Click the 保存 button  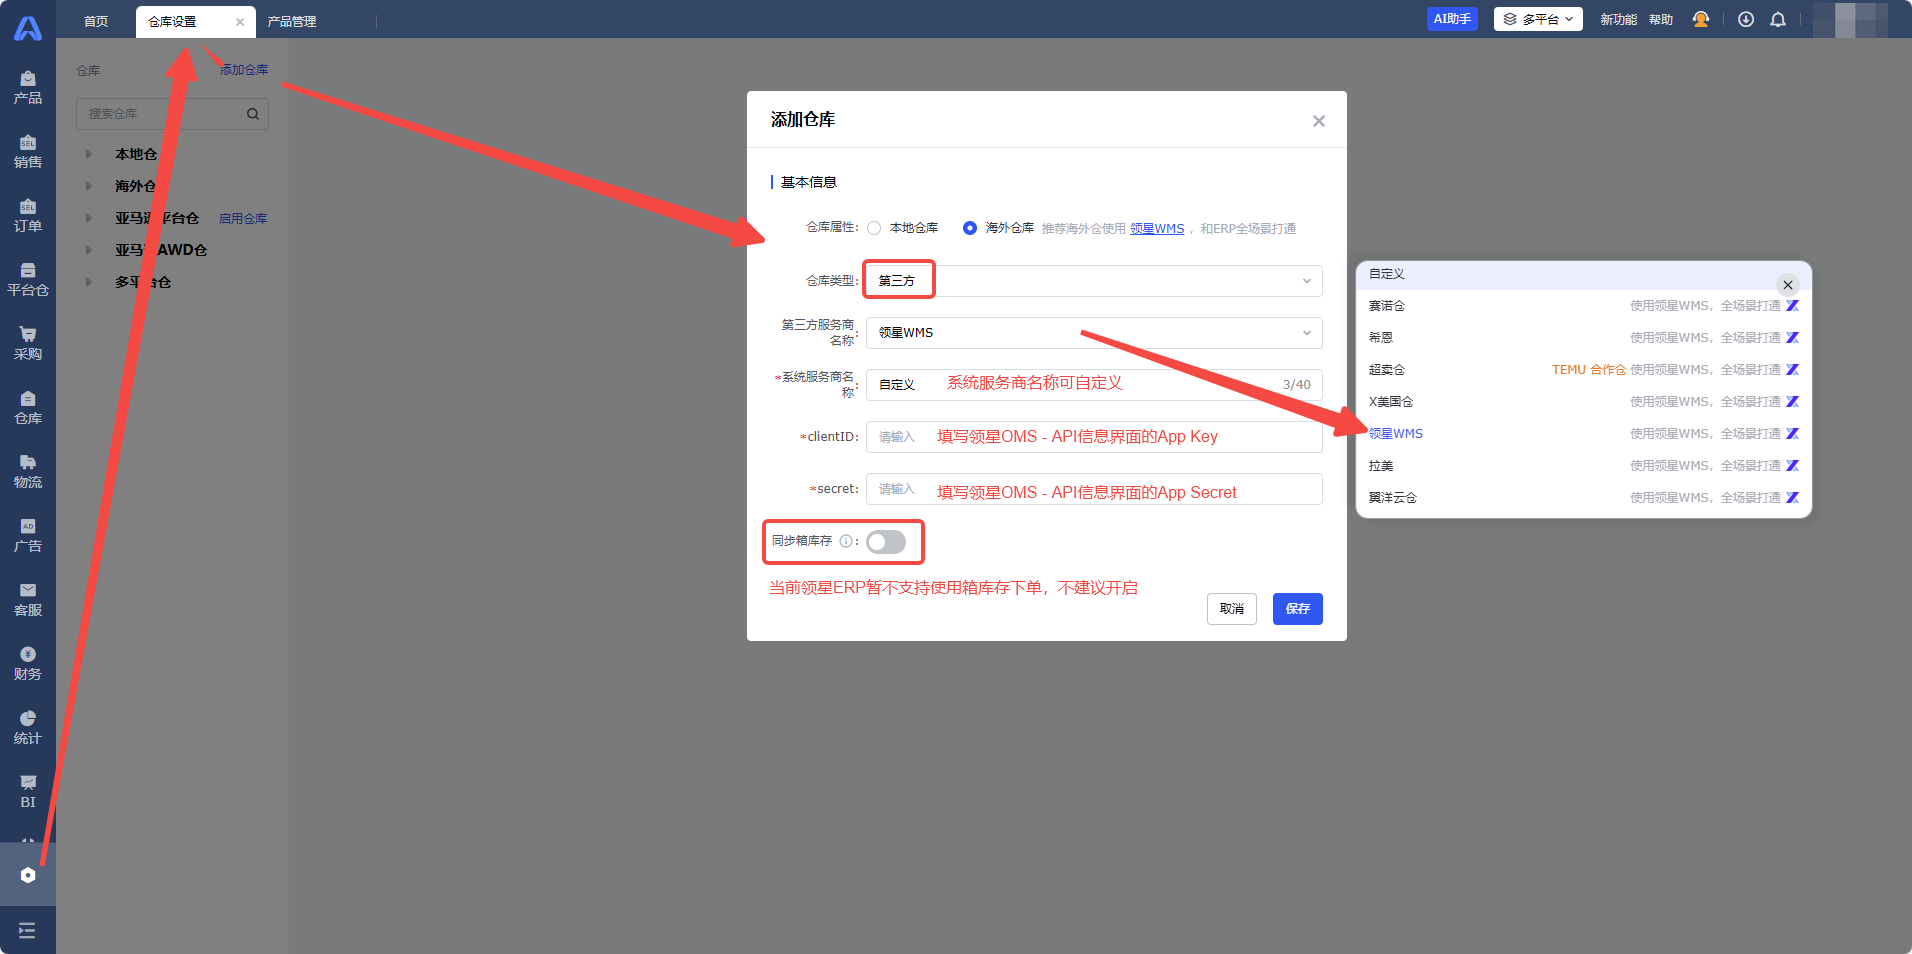tap(1298, 609)
